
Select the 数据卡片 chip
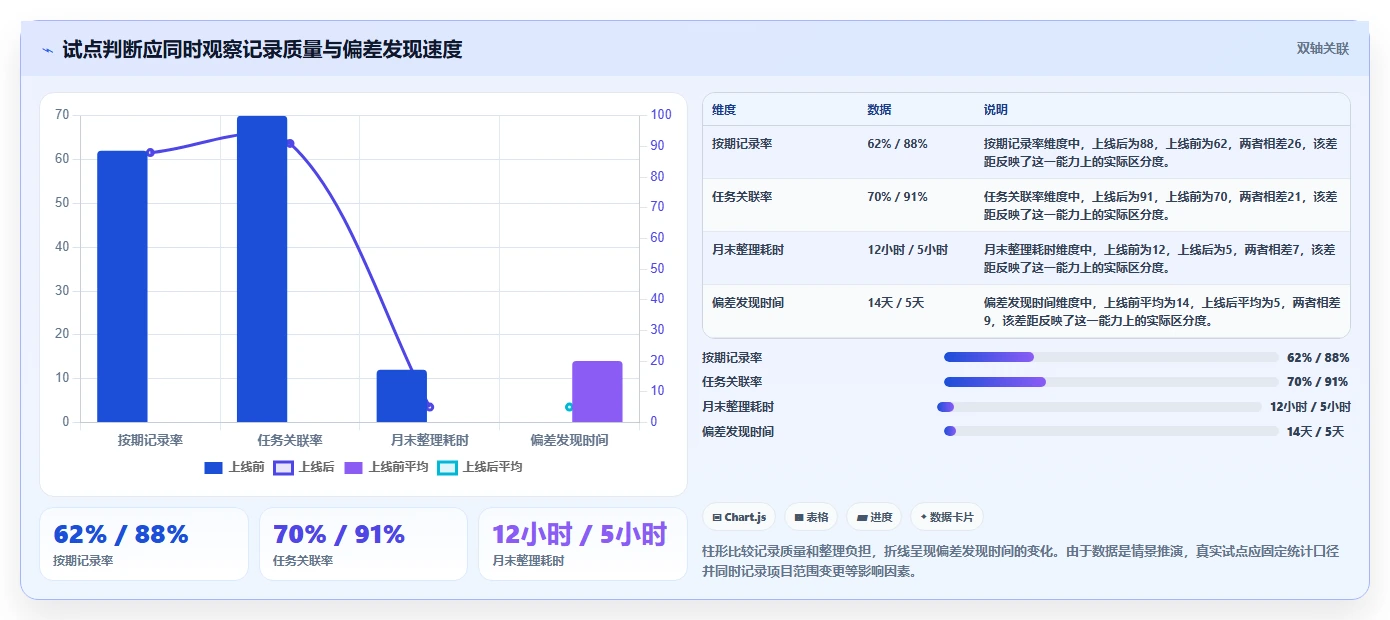(x=946, y=517)
